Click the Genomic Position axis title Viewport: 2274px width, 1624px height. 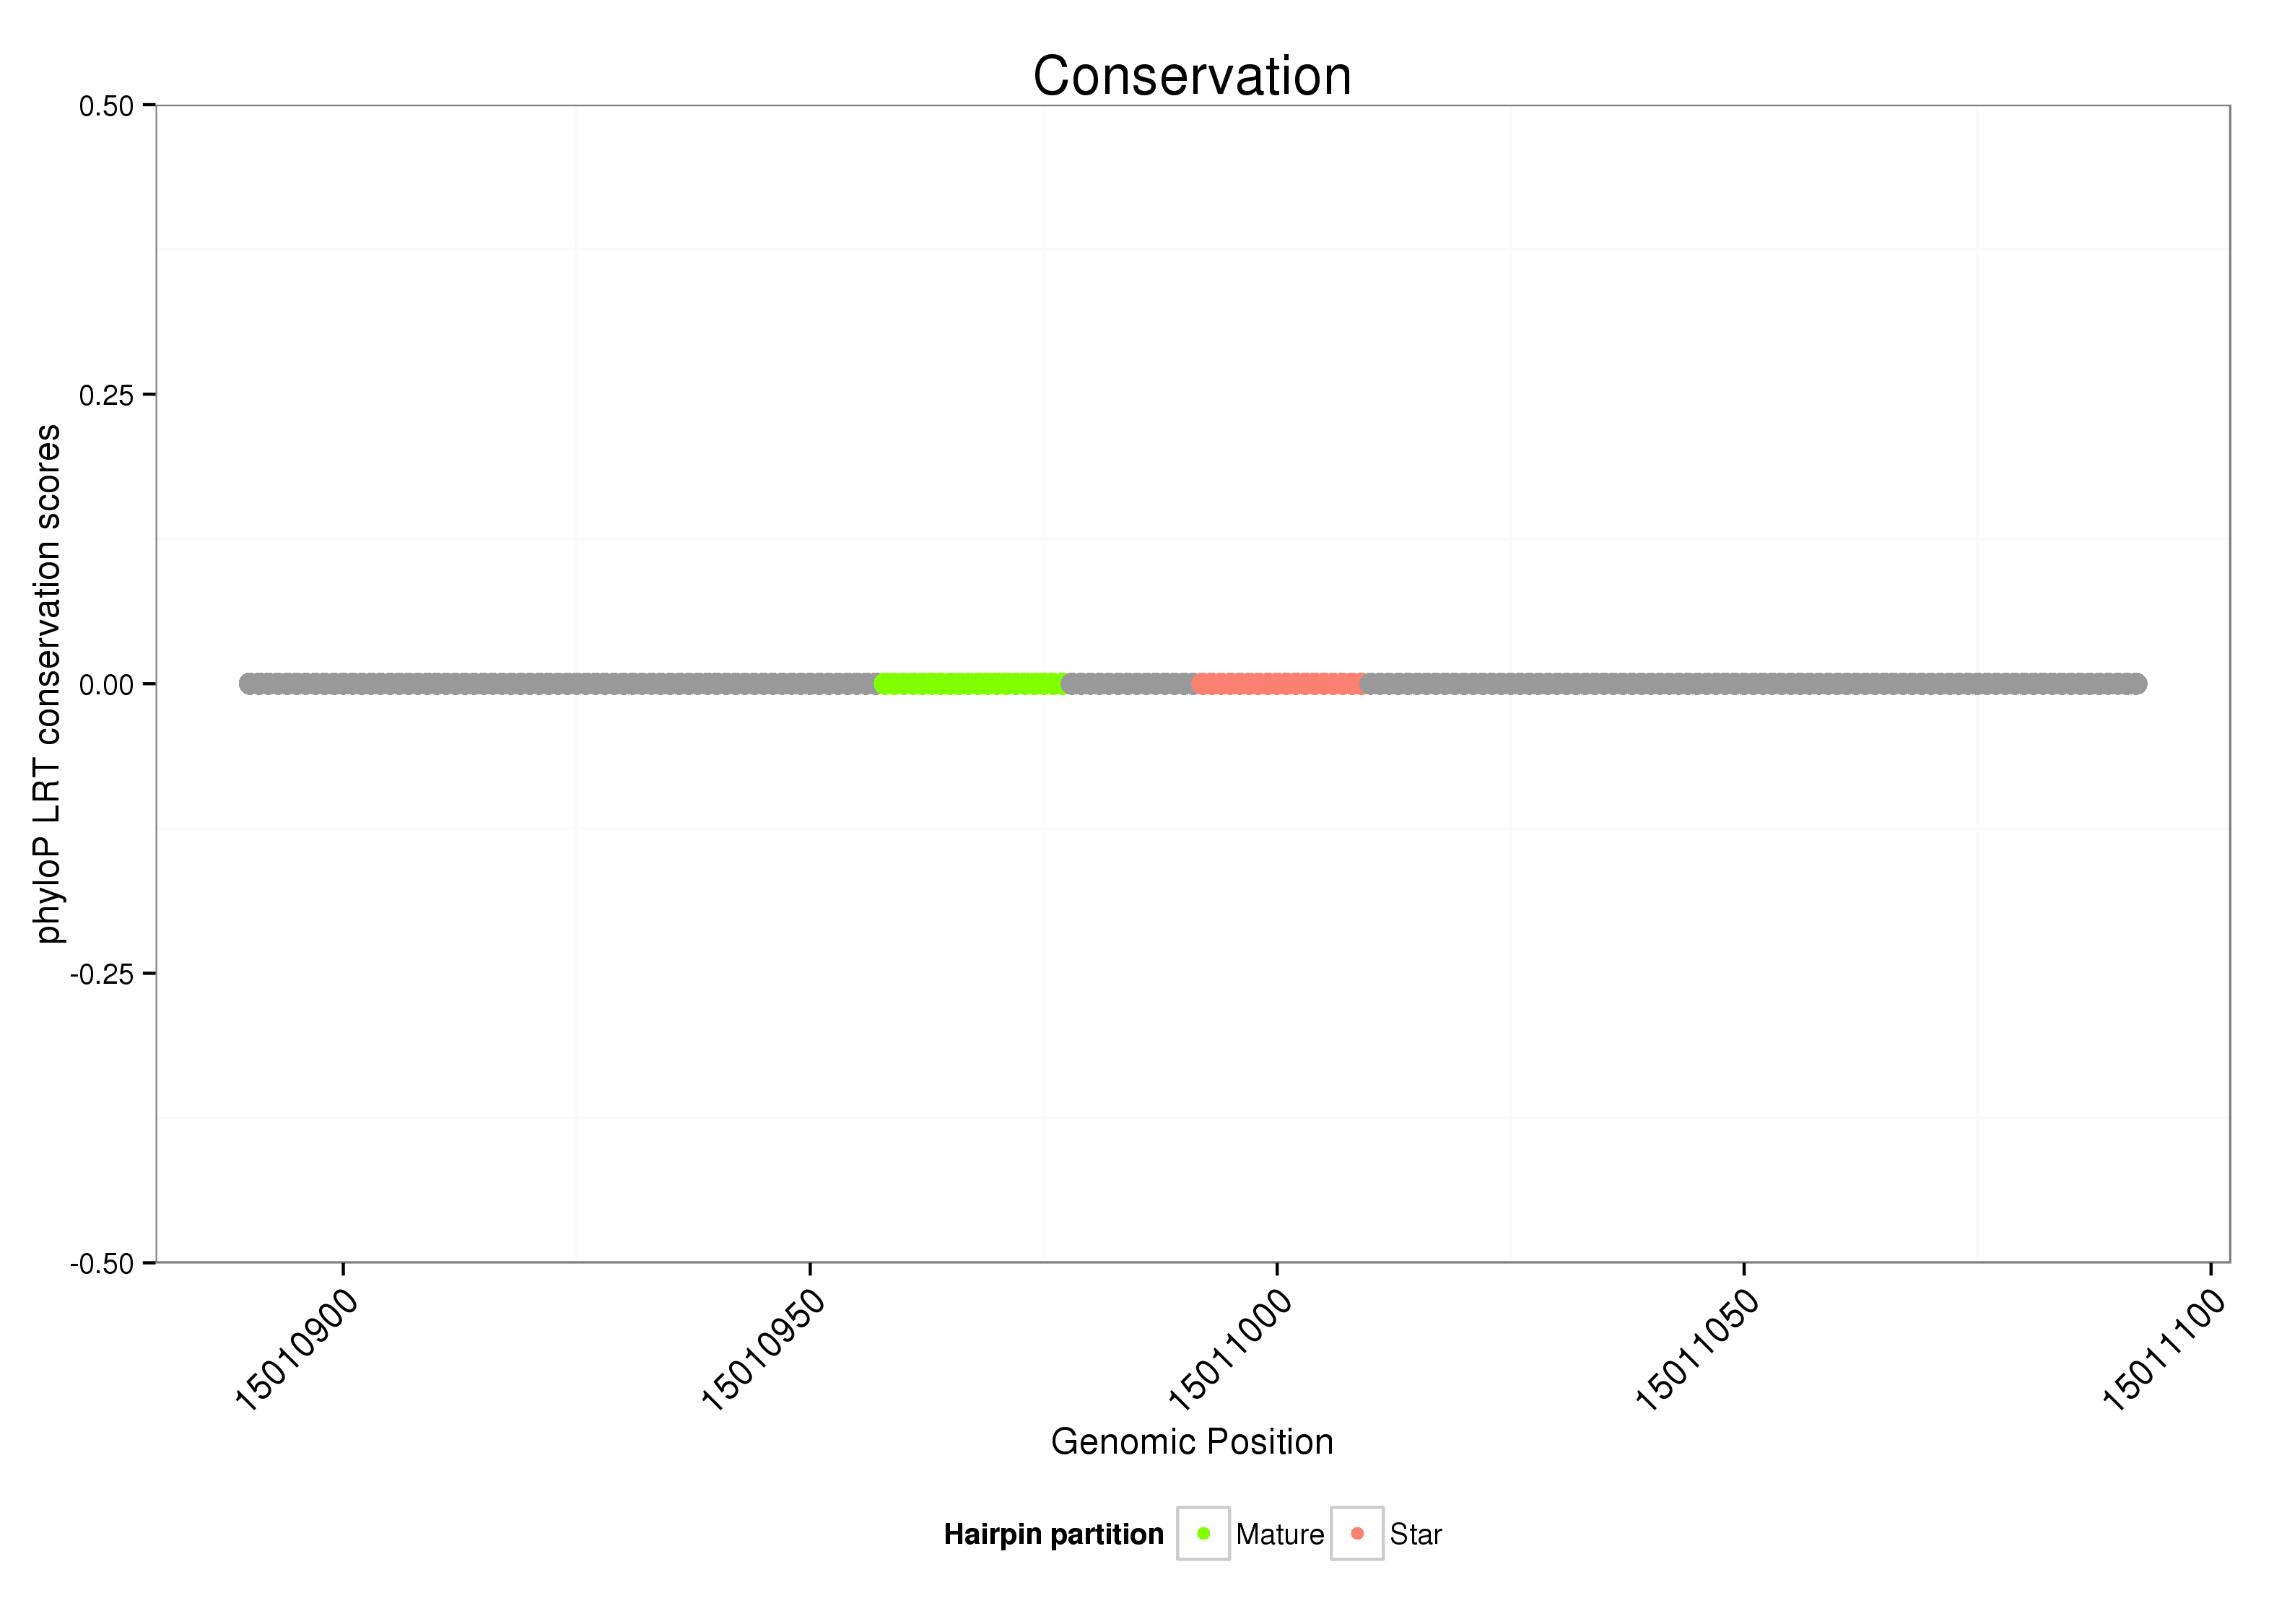[1192, 1441]
